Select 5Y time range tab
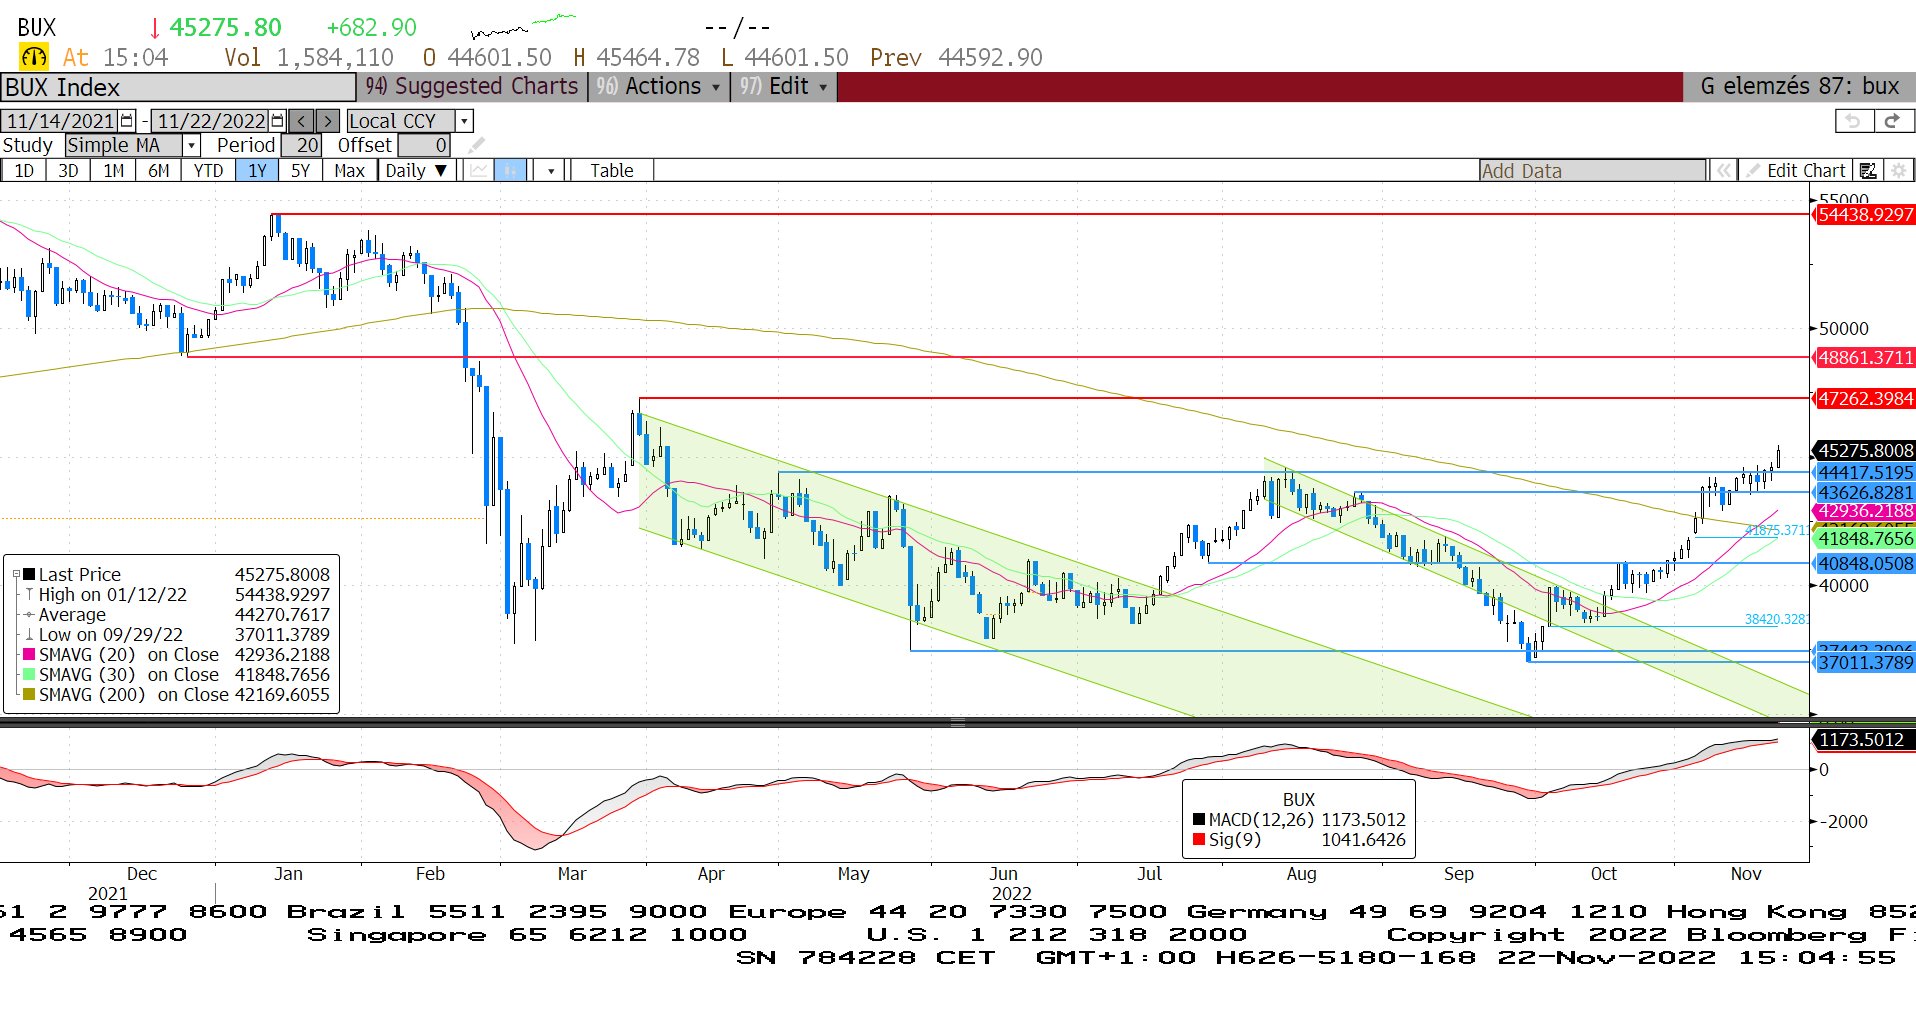This screenshot has width=1916, height=1013. click(x=300, y=171)
